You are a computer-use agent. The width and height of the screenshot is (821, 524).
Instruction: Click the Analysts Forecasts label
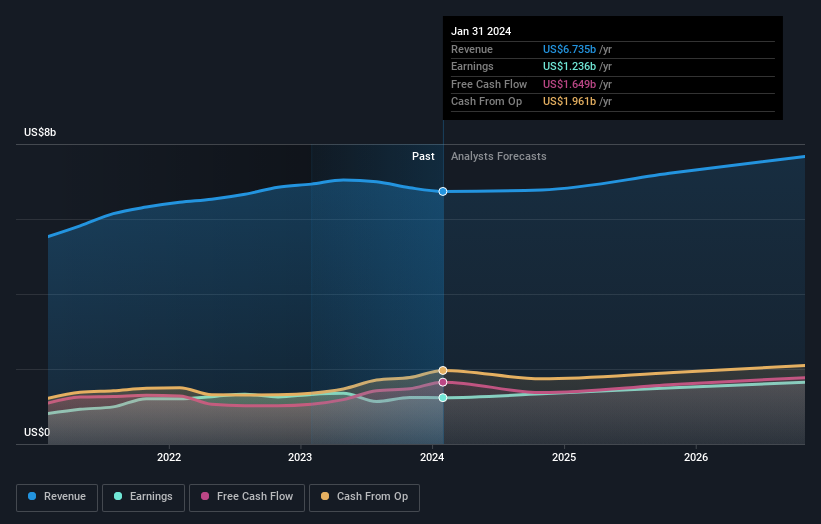(498, 157)
